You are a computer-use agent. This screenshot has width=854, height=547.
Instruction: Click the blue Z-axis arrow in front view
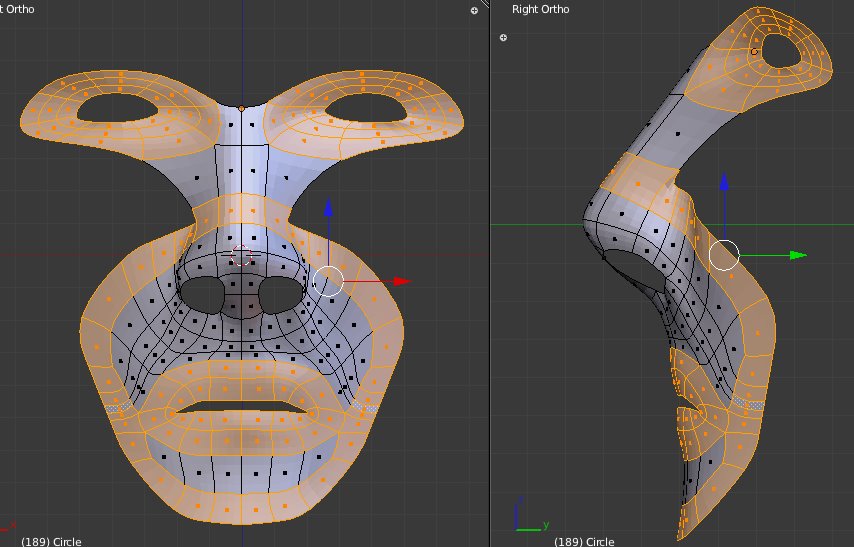point(328,210)
